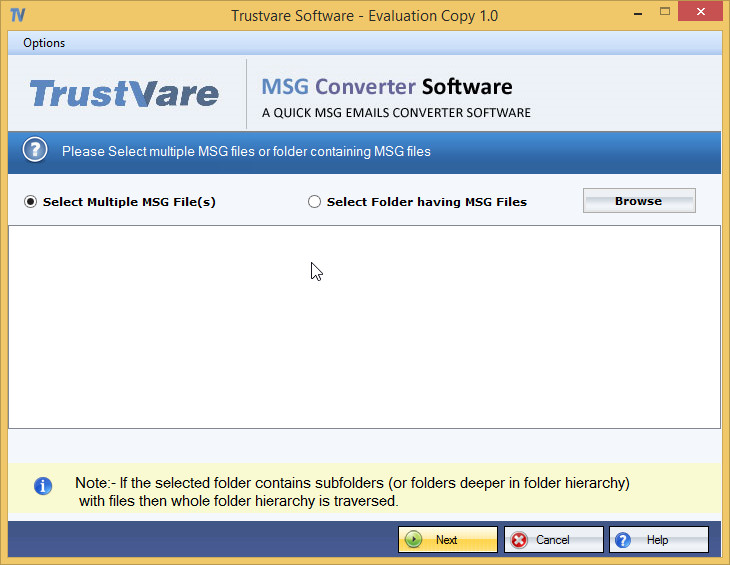Click the question mark icon in blue banner

coord(35,151)
